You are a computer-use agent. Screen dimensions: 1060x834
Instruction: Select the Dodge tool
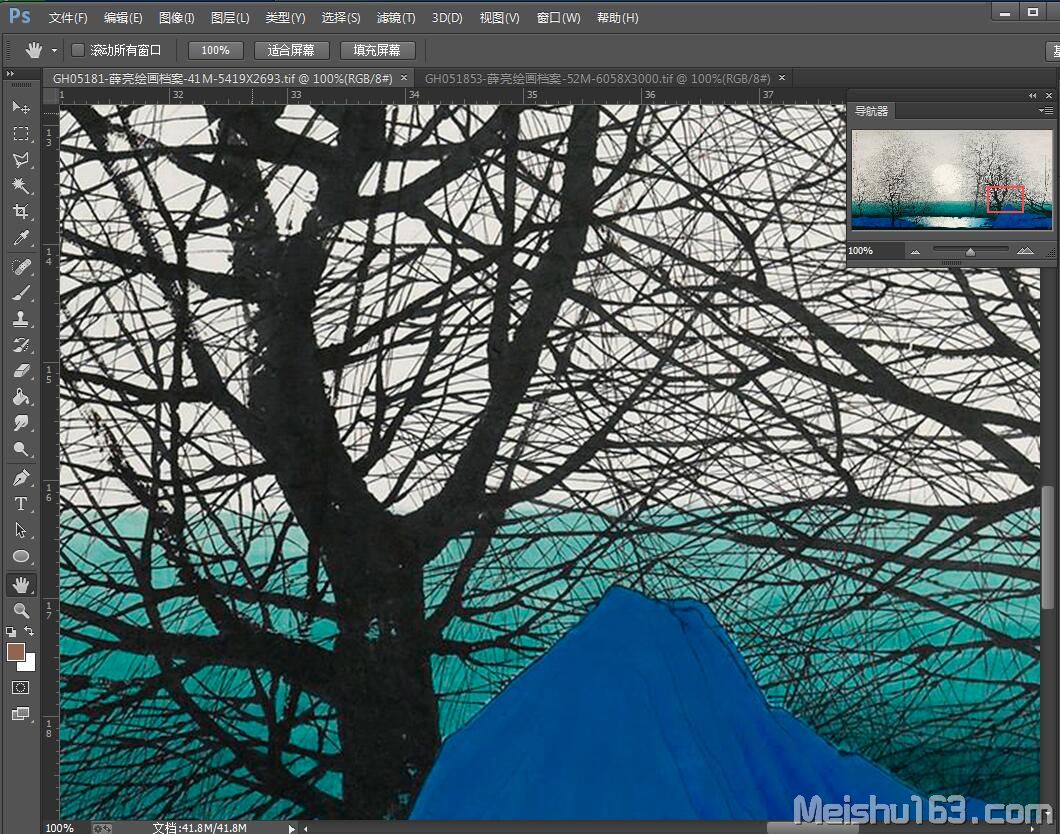(21, 449)
